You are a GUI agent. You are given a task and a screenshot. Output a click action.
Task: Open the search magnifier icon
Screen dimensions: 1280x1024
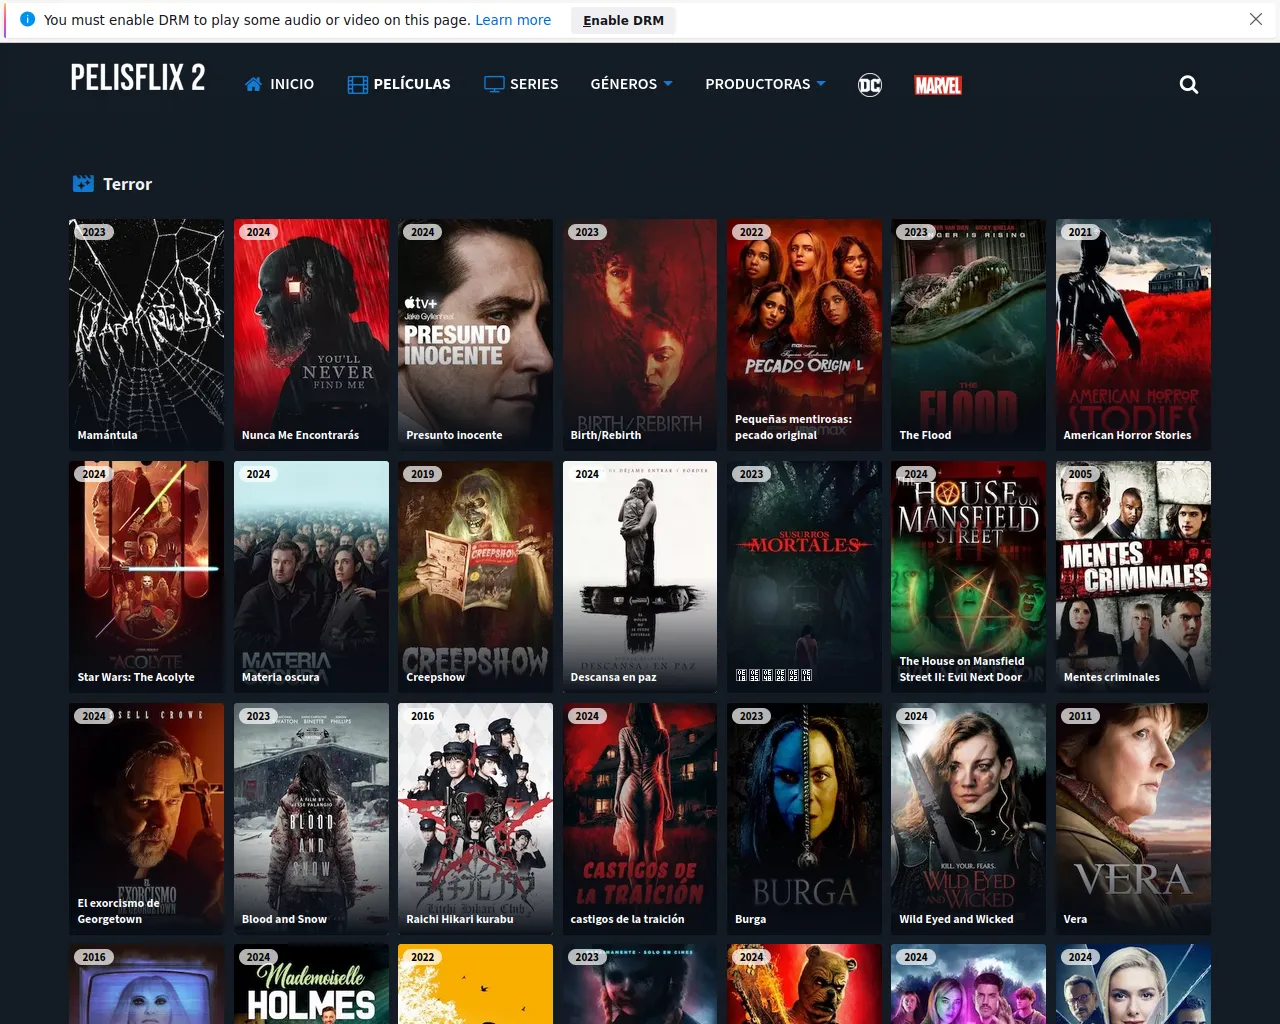tap(1188, 85)
